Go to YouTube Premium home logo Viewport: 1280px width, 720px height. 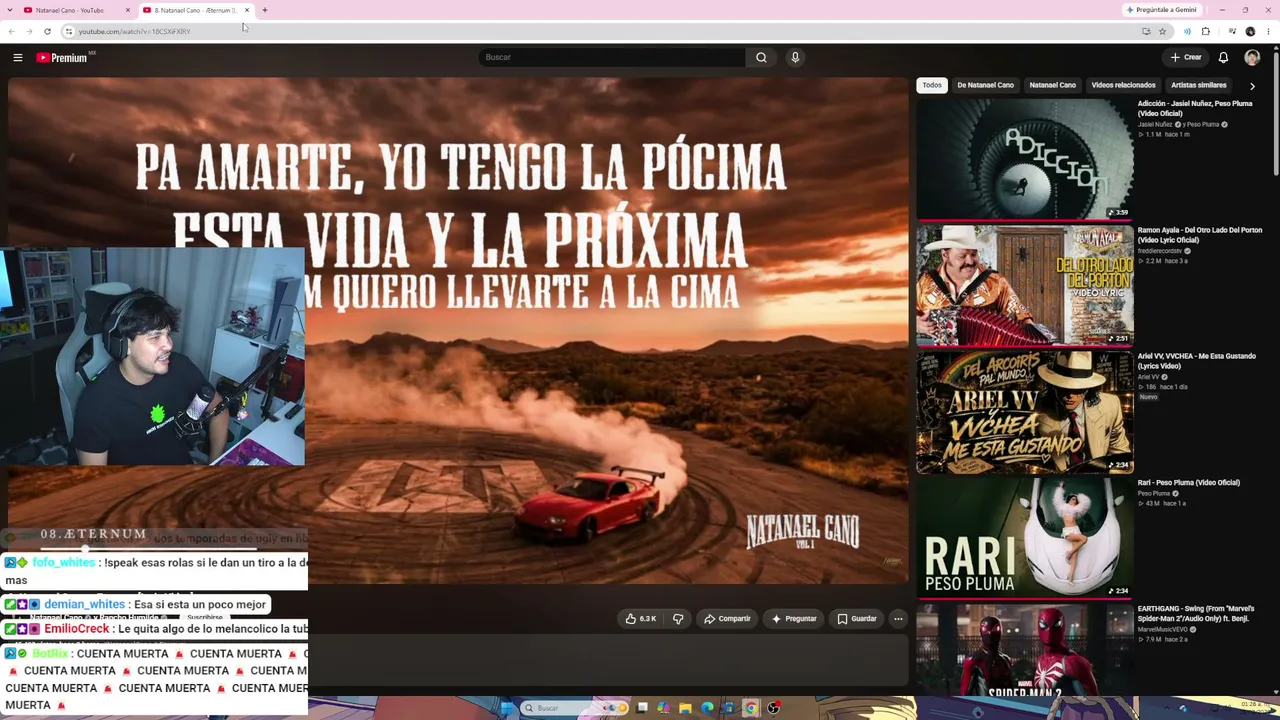62,58
